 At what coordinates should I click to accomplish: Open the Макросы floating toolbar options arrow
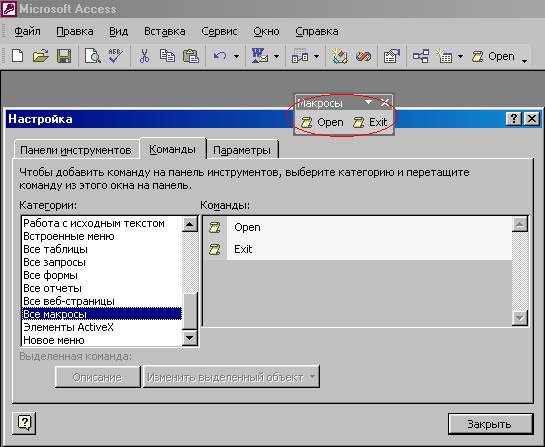tap(368, 102)
